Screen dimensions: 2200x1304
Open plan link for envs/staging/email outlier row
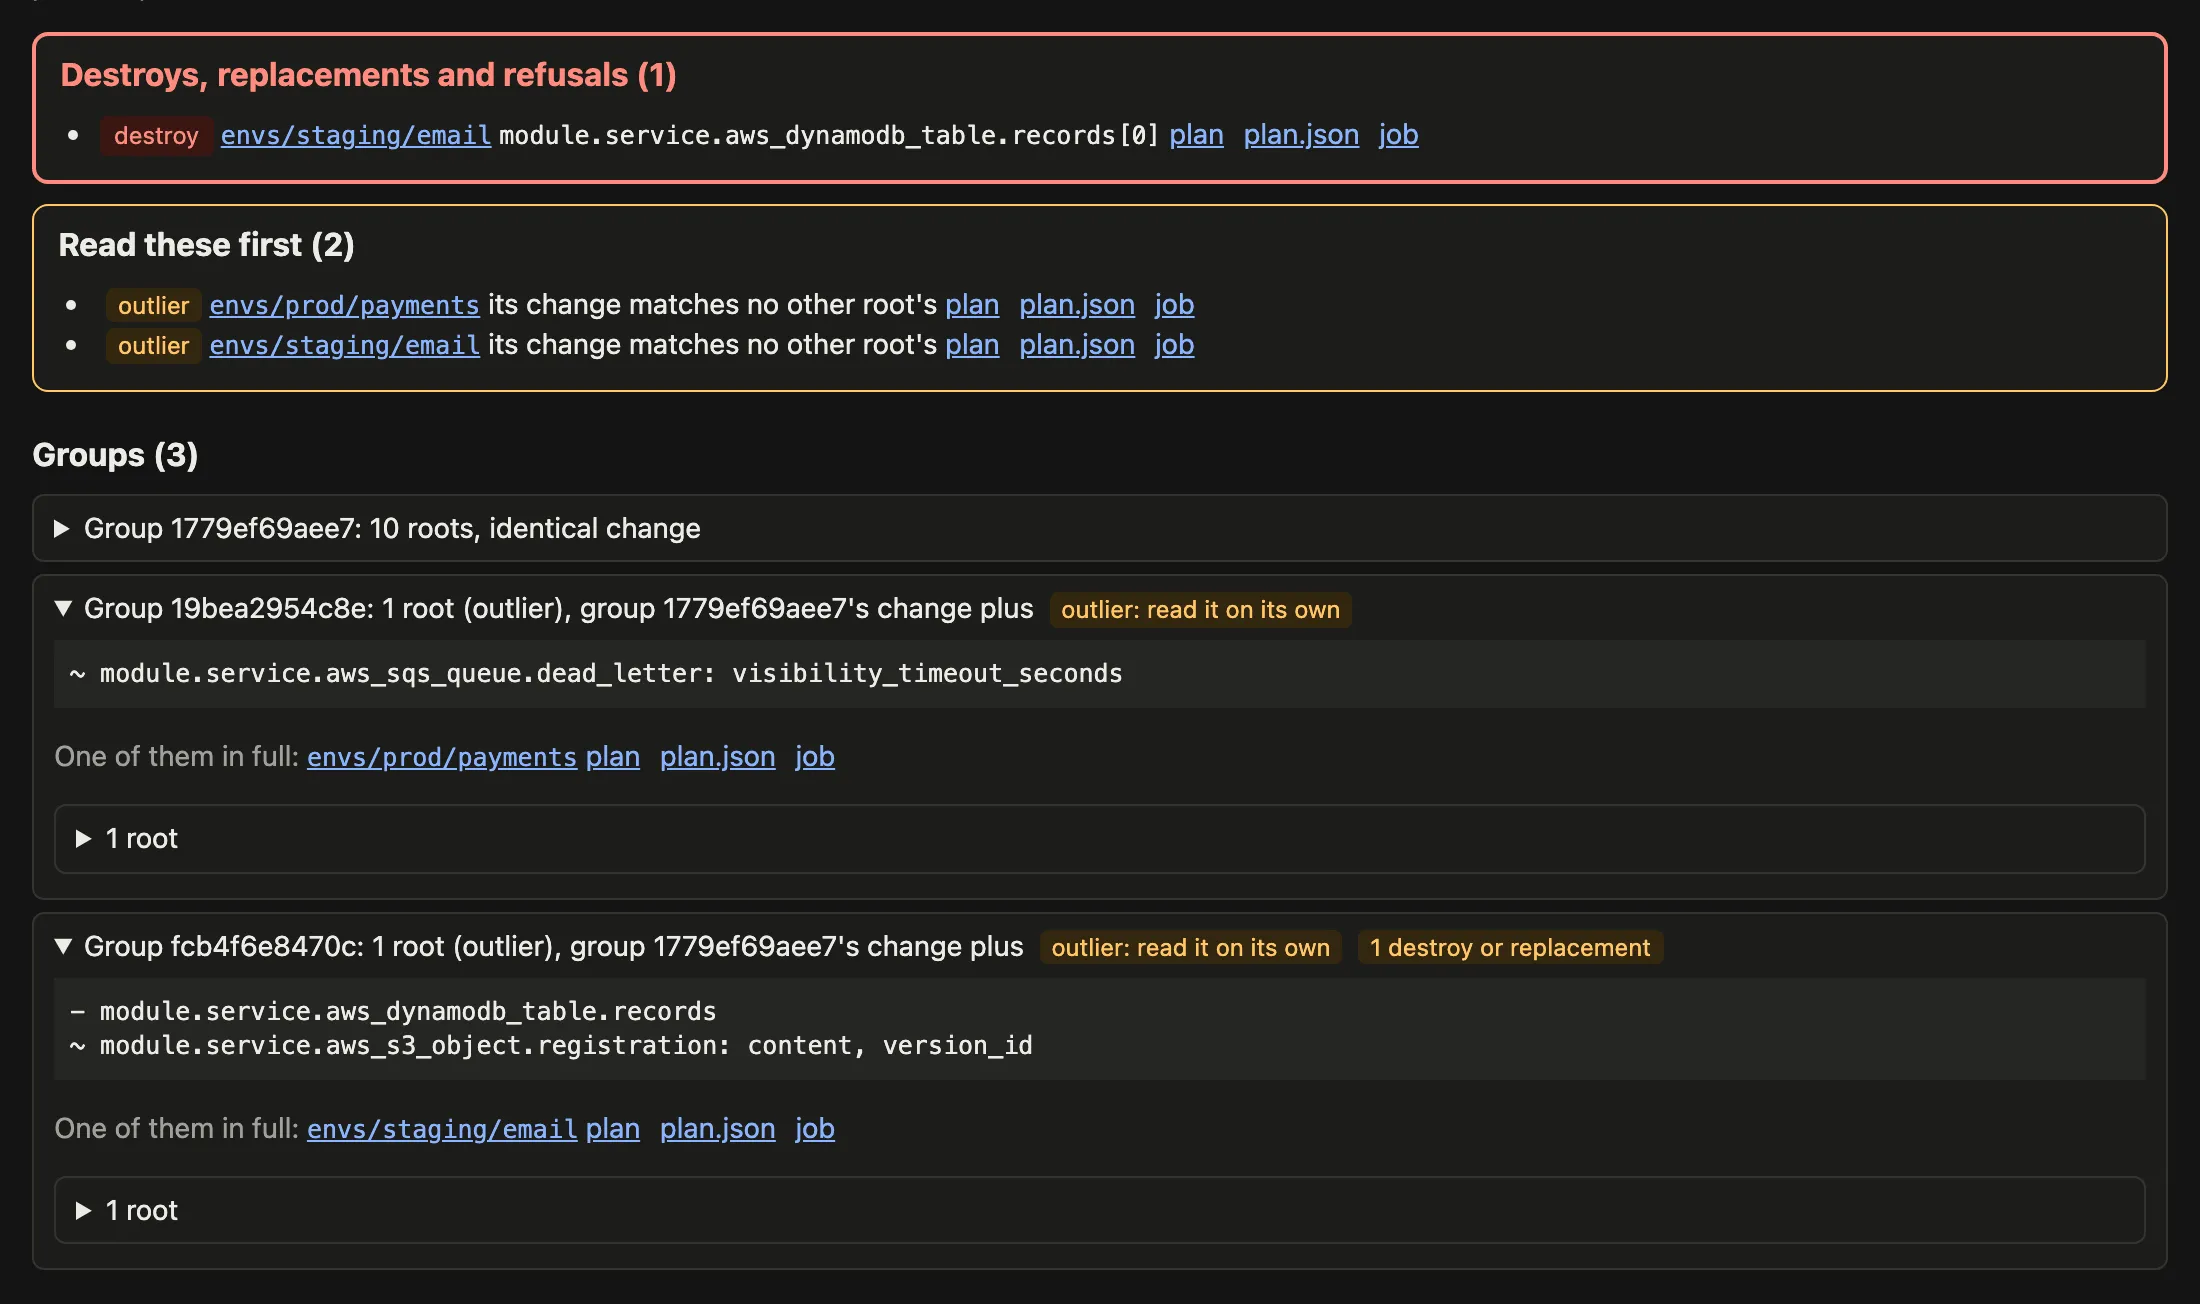click(972, 345)
